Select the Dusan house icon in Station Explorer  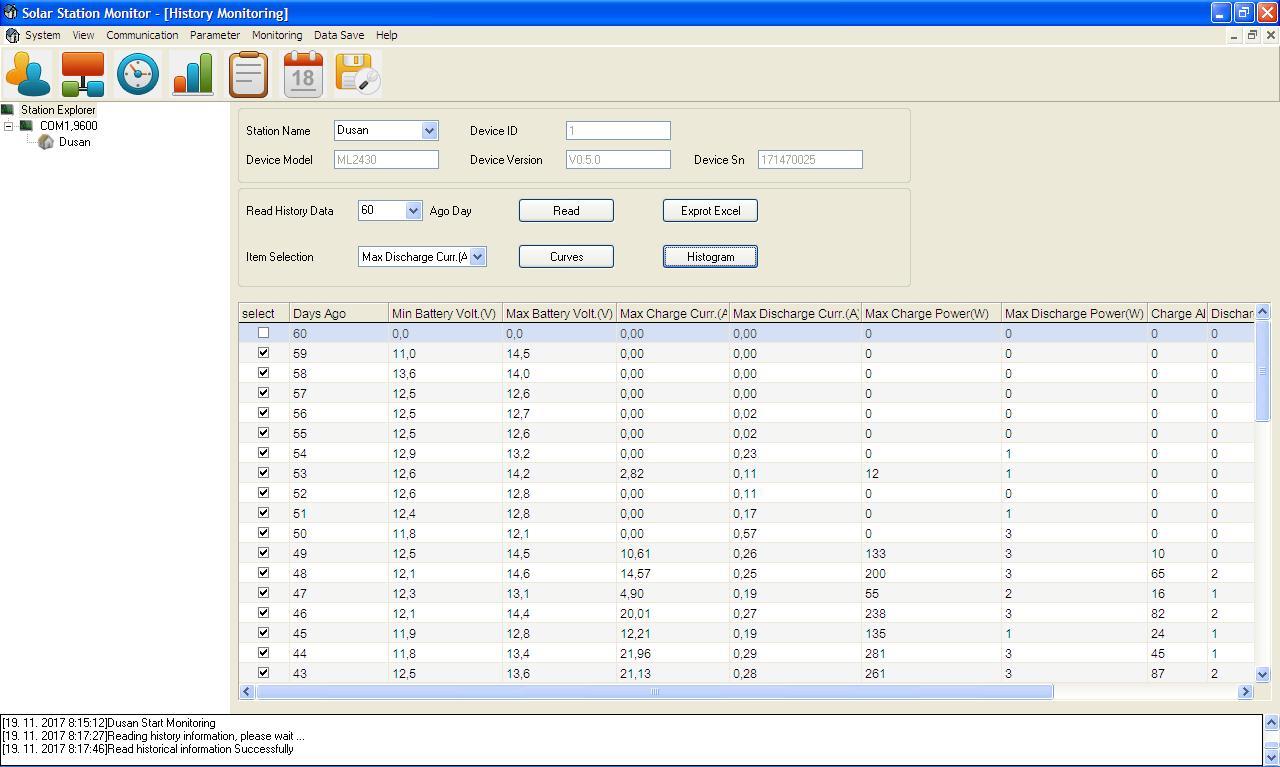46,142
